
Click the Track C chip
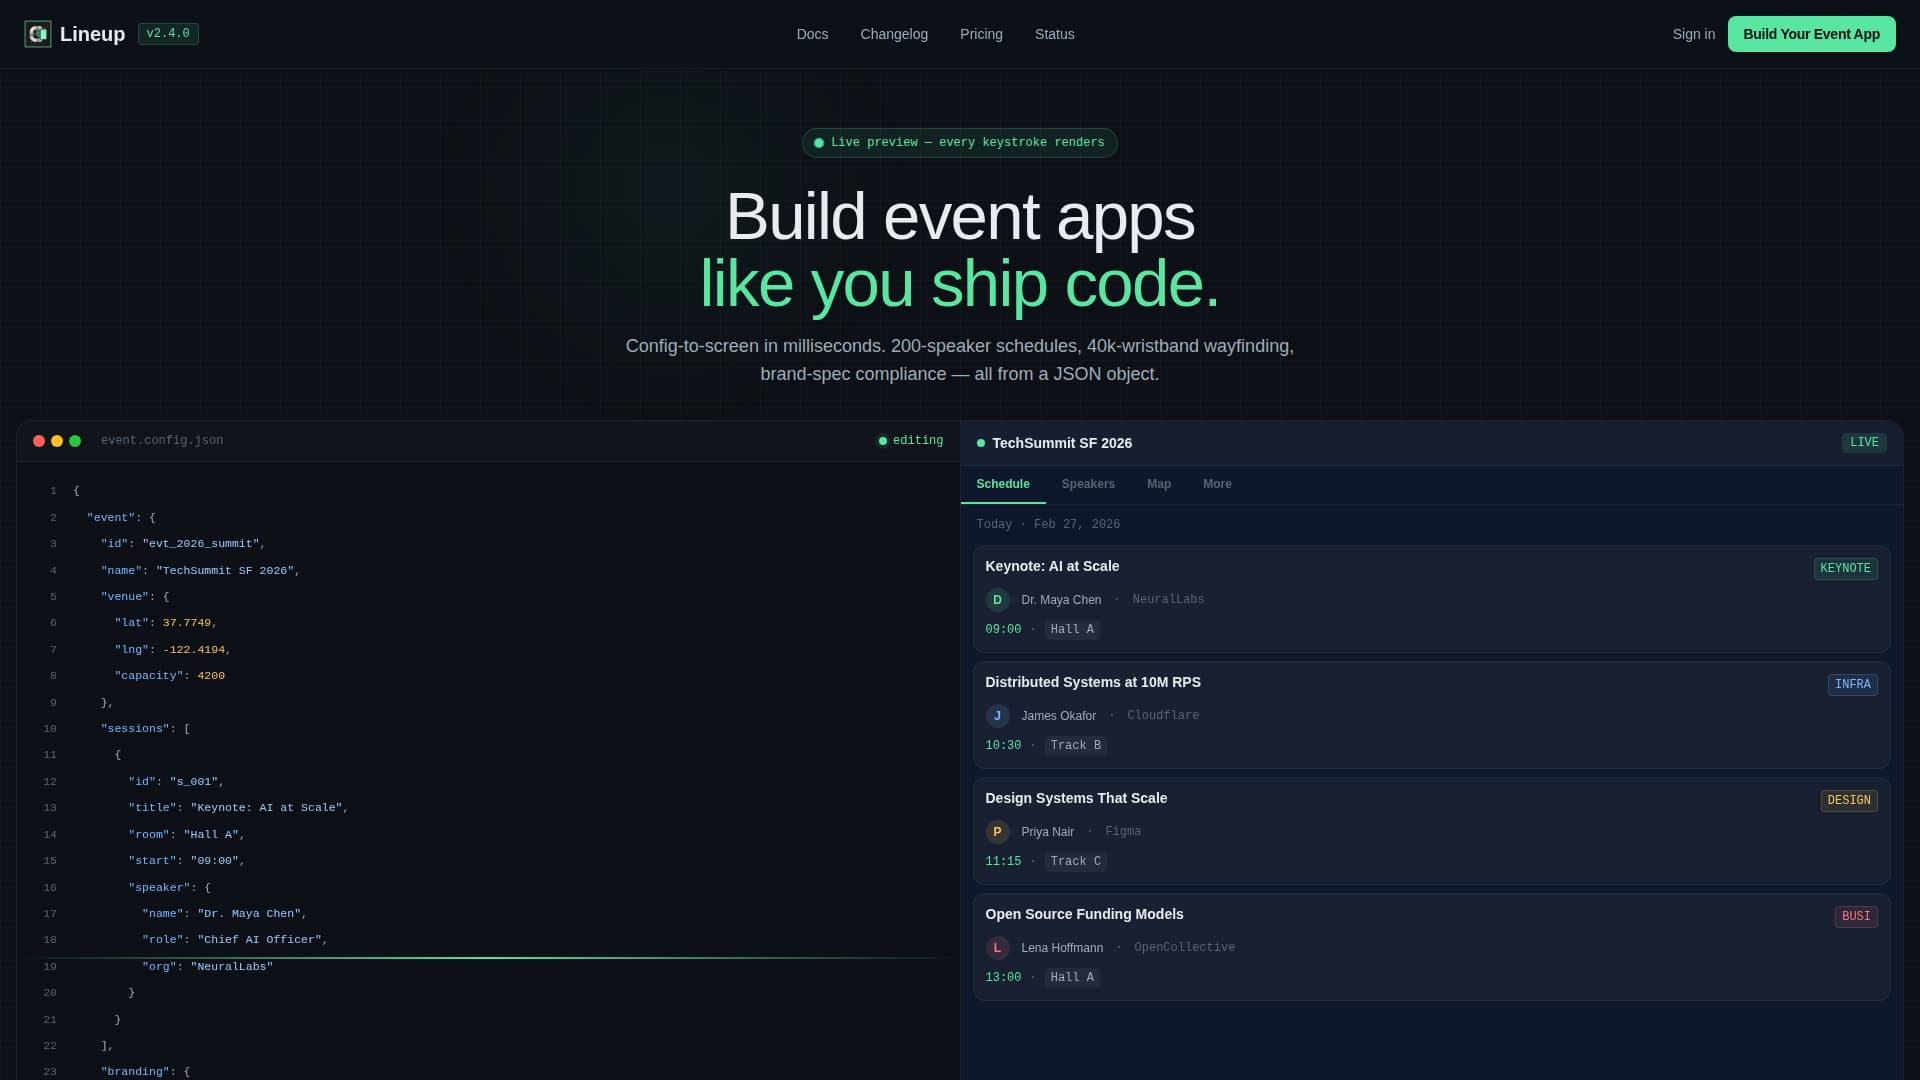[1076, 862]
